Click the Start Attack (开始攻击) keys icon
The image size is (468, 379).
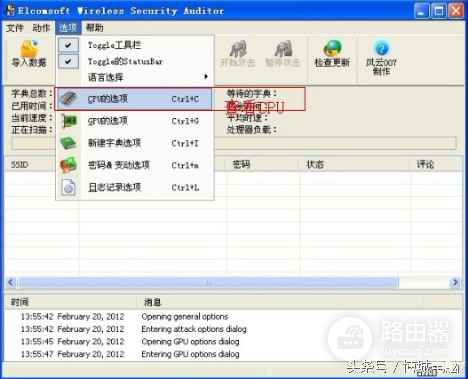(238, 49)
